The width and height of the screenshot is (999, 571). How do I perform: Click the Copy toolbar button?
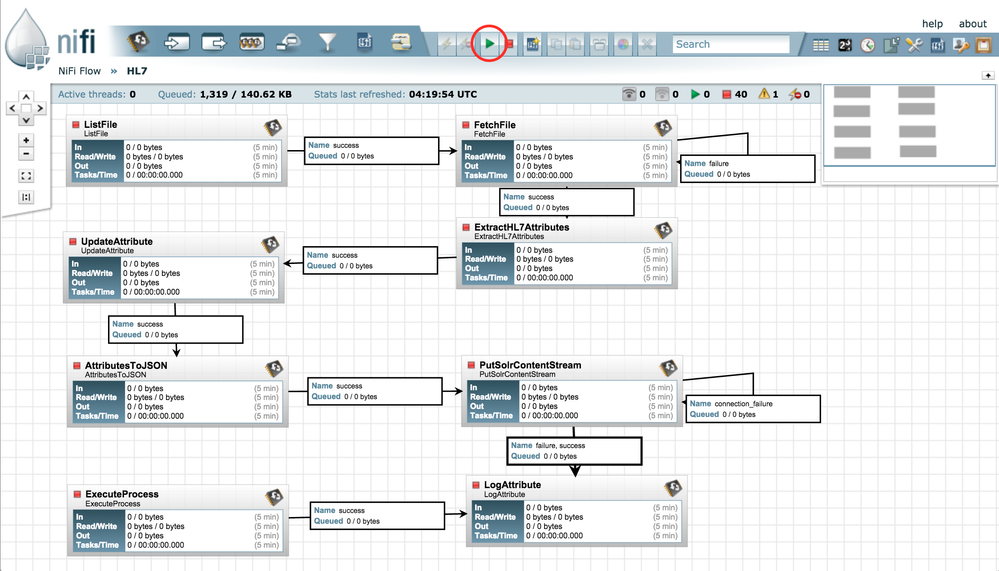(x=556, y=44)
